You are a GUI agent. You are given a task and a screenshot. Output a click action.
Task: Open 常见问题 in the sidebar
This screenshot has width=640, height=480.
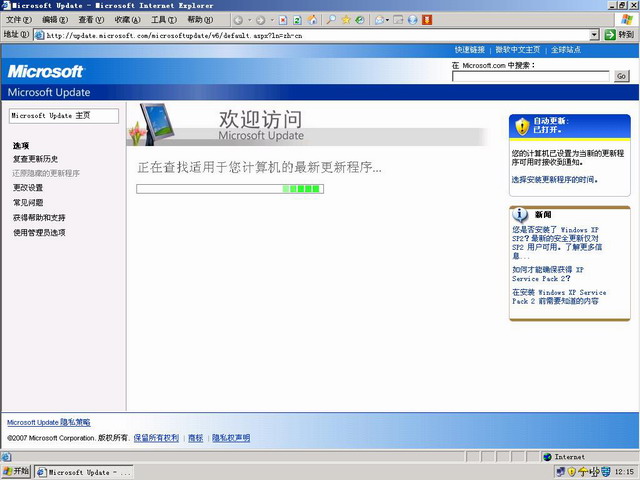28,203
